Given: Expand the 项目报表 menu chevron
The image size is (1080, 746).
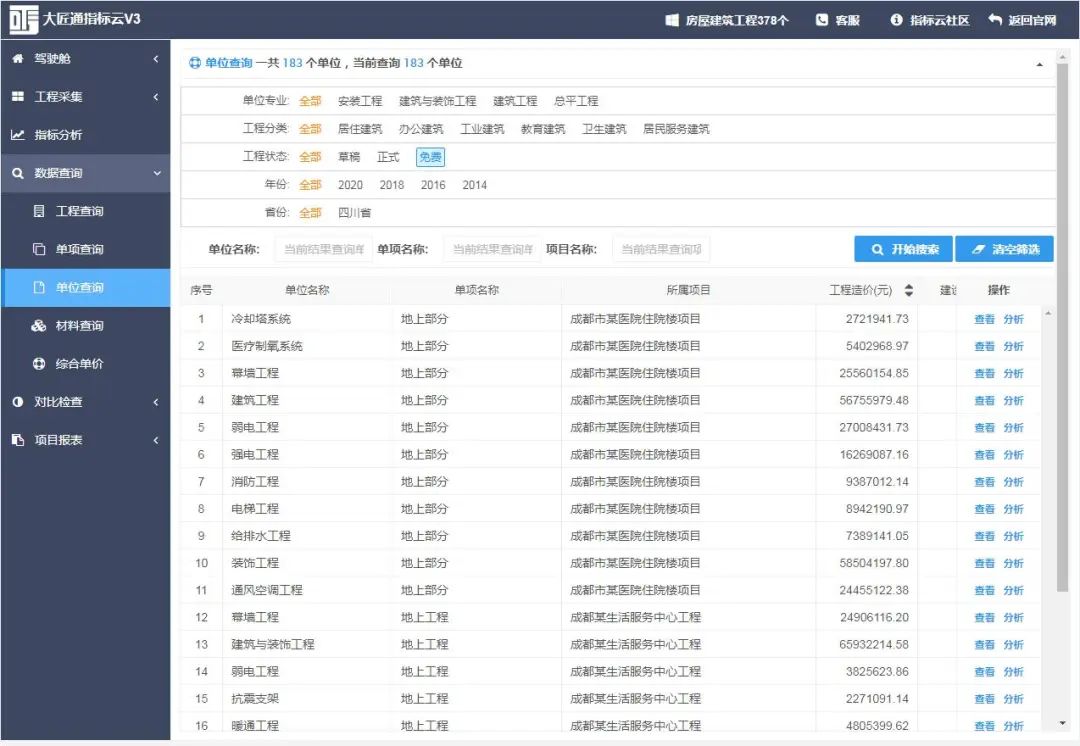Looking at the screenshot, I should point(156,440).
